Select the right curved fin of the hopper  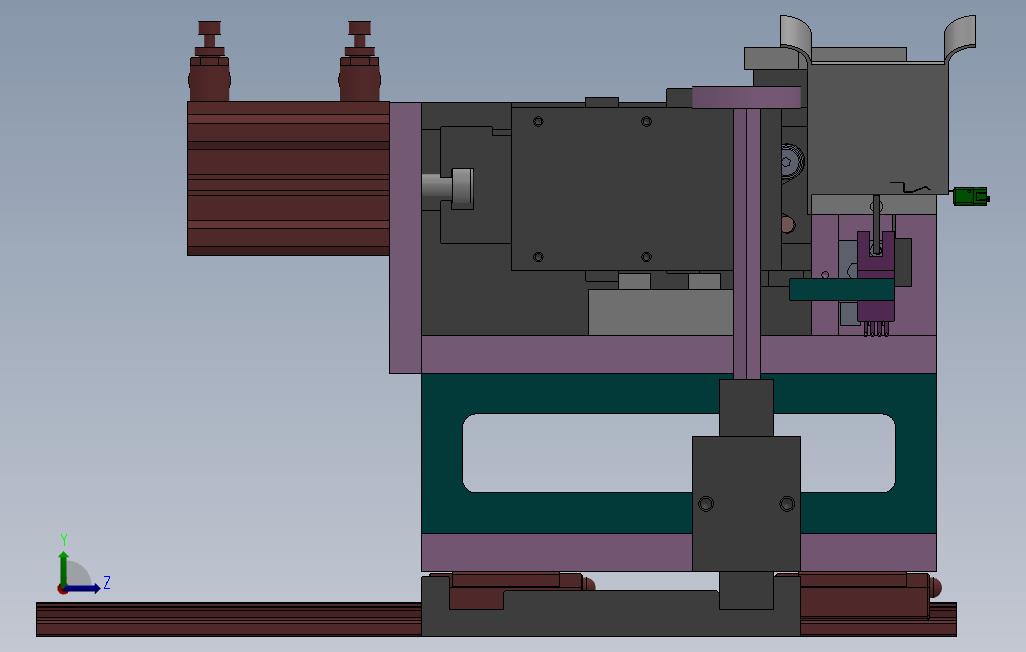click(x=959, y=39)
